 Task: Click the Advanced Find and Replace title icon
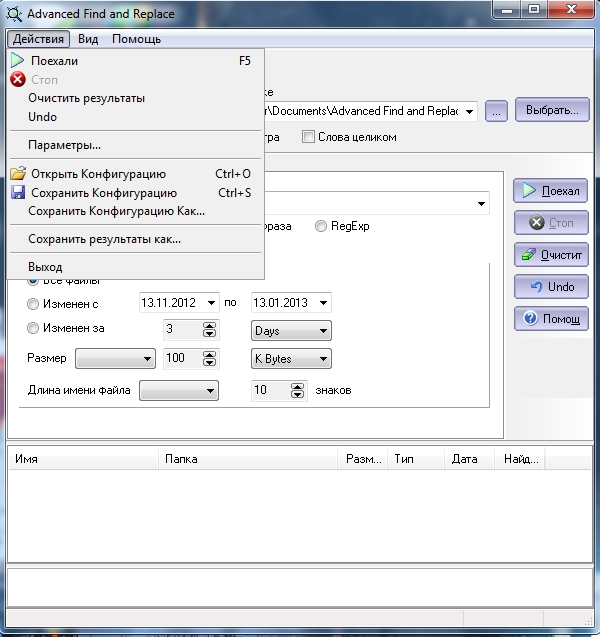(x=14, y=14)
